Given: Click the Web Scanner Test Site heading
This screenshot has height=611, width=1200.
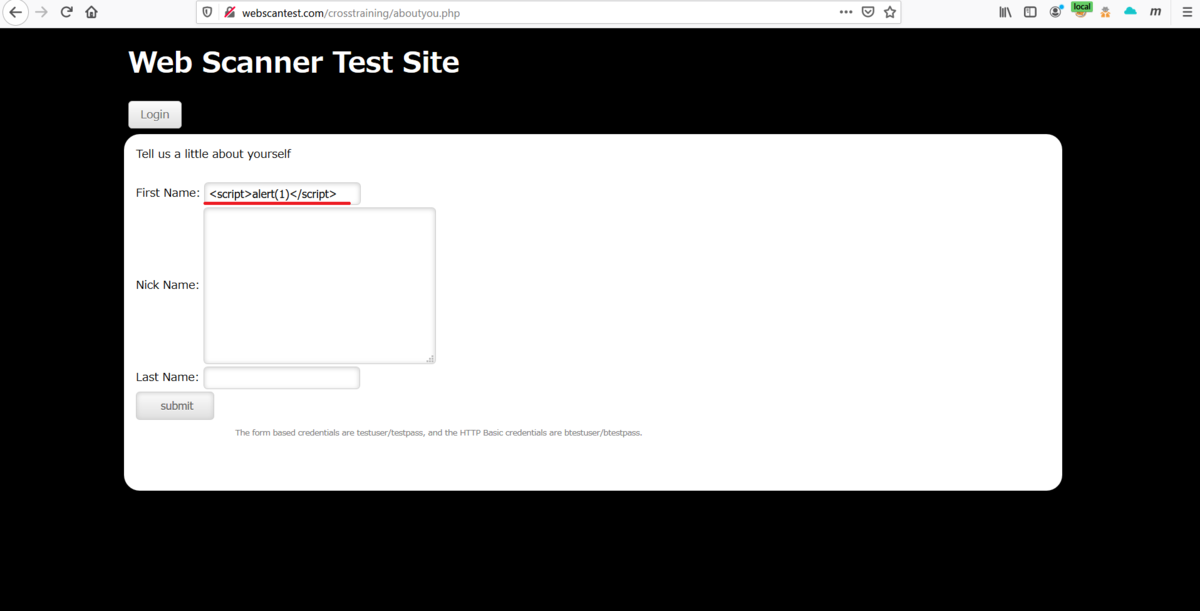Looking at the screenshot, I should point(294,62).
